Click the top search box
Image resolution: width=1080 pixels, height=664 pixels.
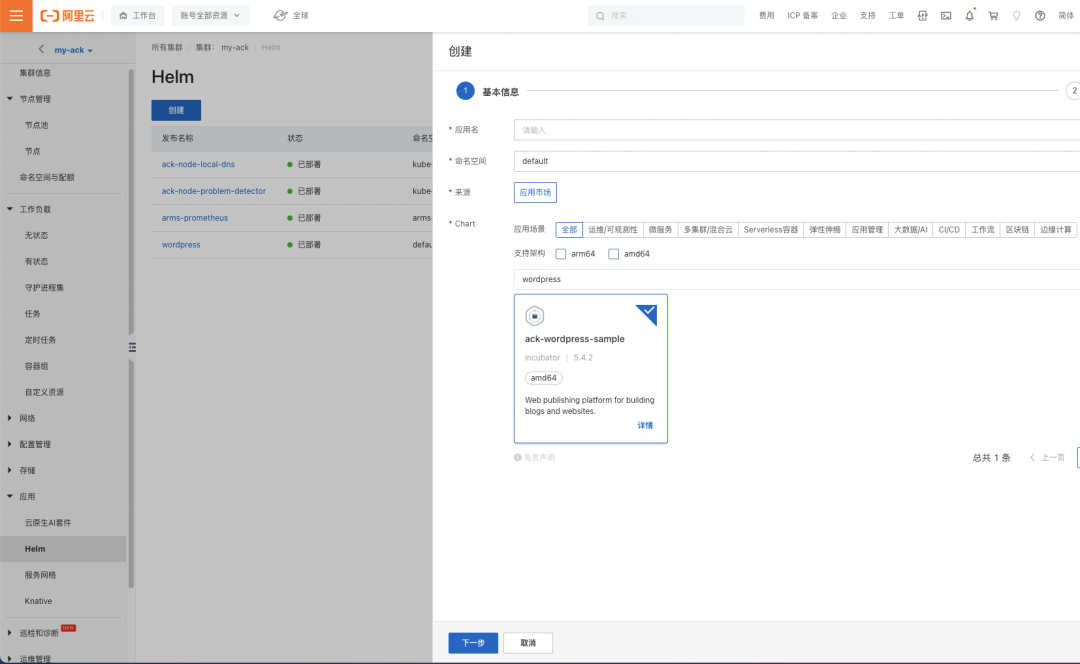665,15
